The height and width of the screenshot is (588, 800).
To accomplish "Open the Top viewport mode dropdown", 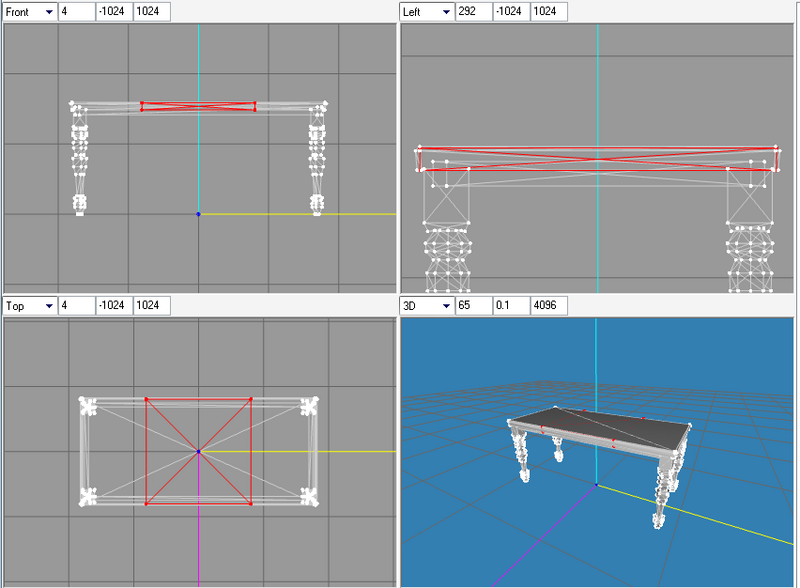I will click(x=27, y=306).
